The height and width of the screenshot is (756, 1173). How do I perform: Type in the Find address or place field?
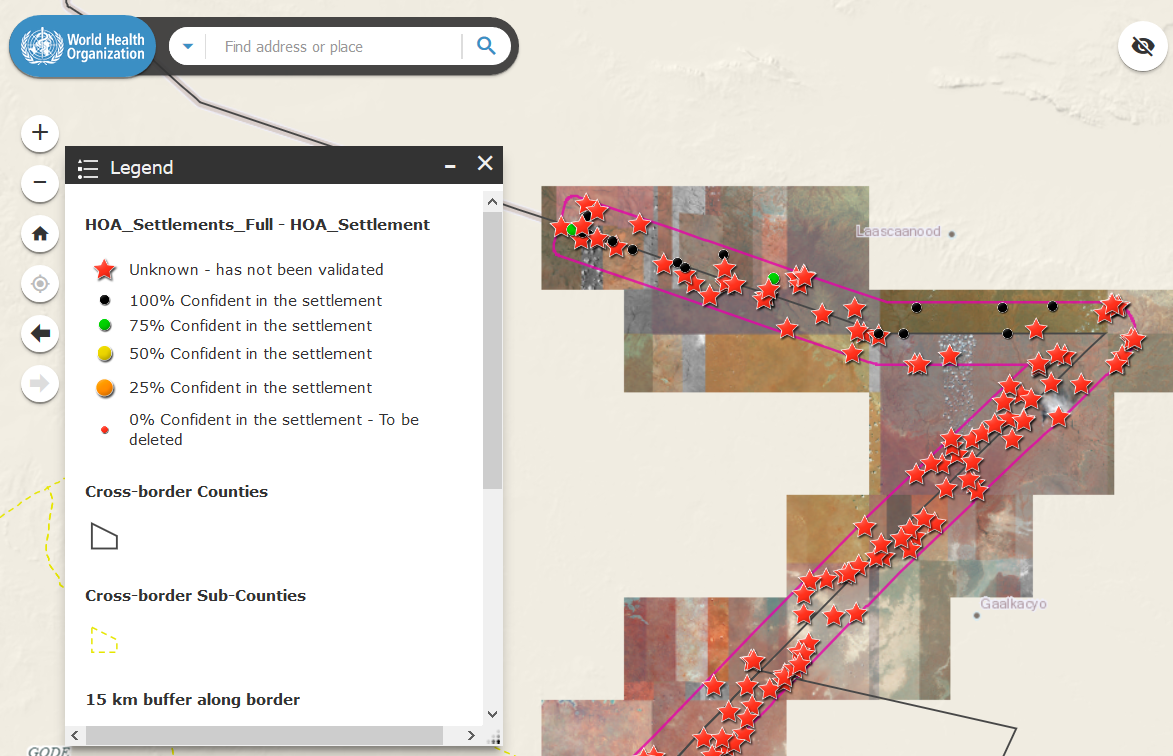[x=335, y=47]
